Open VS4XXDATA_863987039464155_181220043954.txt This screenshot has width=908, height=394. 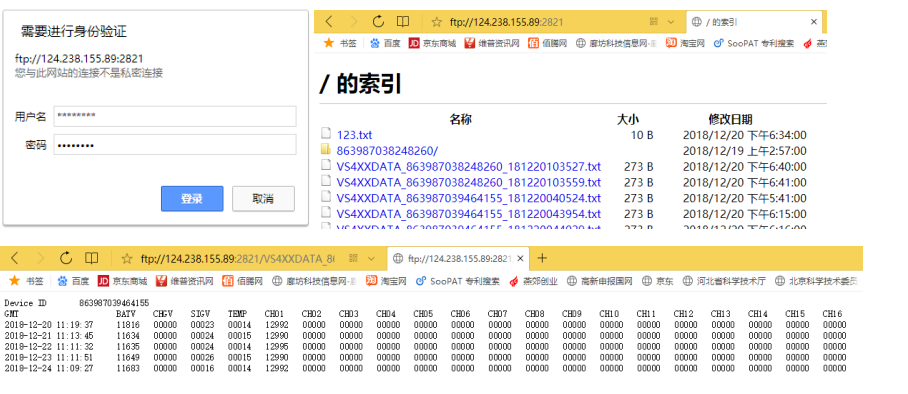[x=468, y=214]
